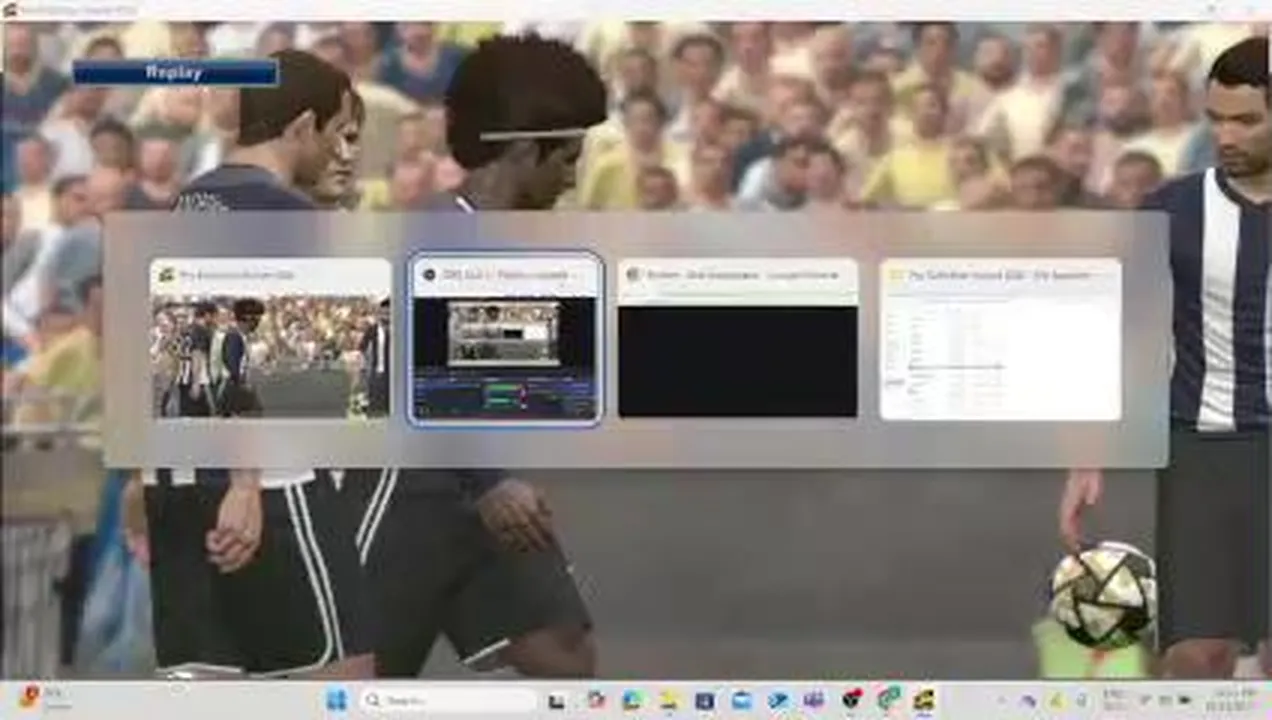This screenshot has width=1272, height=720.
Task: Open Task View from the taskbar
Action: click(557, 701)
